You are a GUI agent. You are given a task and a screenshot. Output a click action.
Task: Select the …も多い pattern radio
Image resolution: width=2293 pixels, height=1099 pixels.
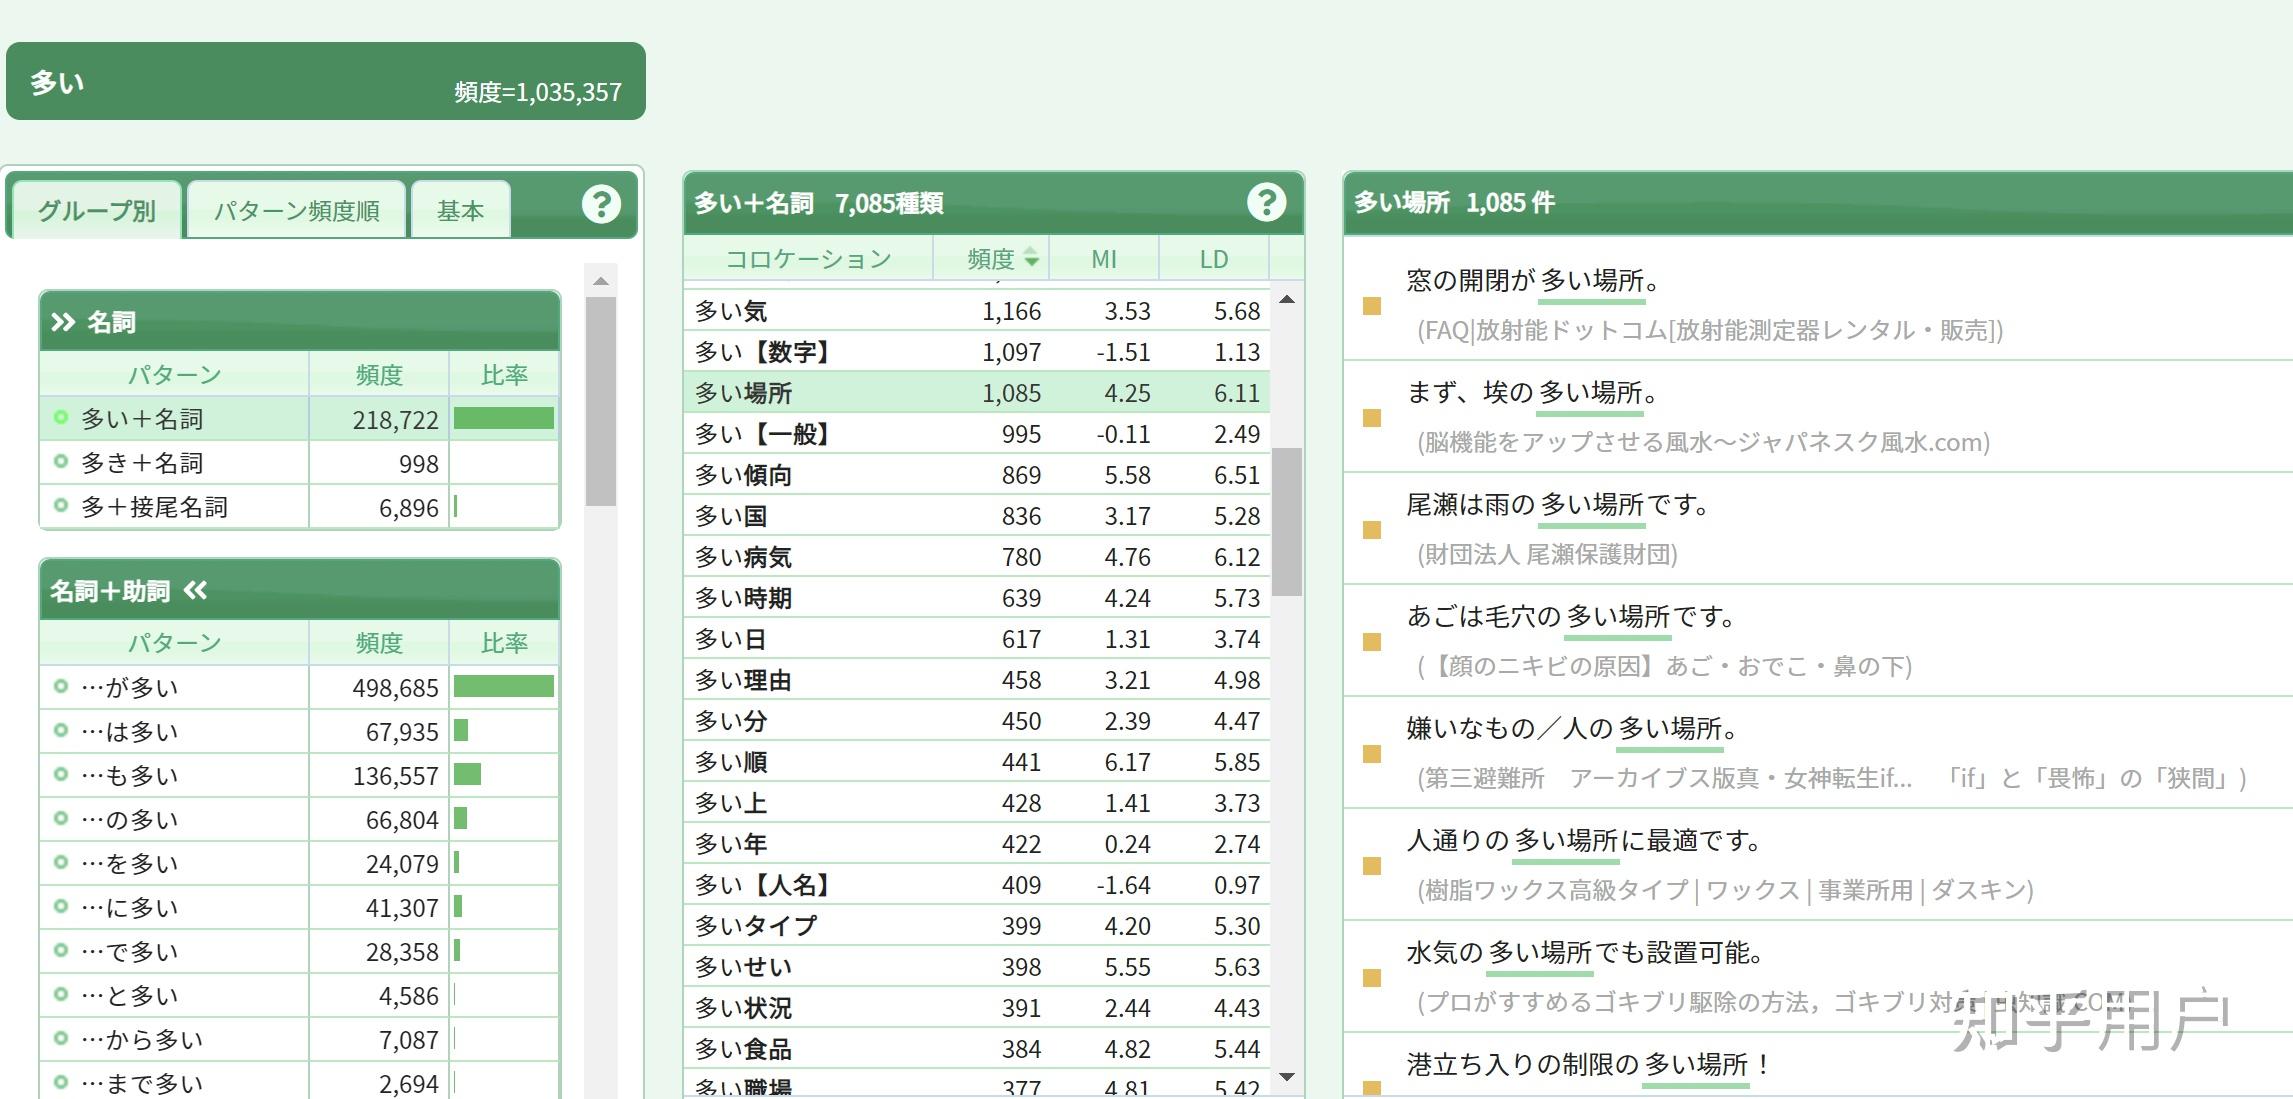pos(61,774)
